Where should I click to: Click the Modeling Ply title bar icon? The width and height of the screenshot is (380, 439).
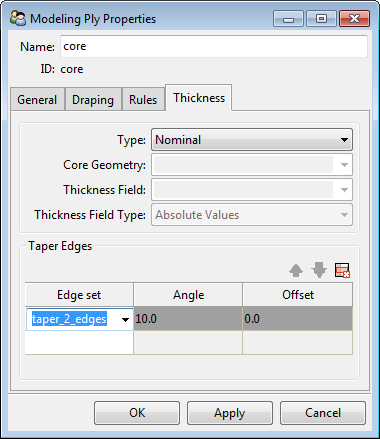pyautogui.click(x=18, y=19)
